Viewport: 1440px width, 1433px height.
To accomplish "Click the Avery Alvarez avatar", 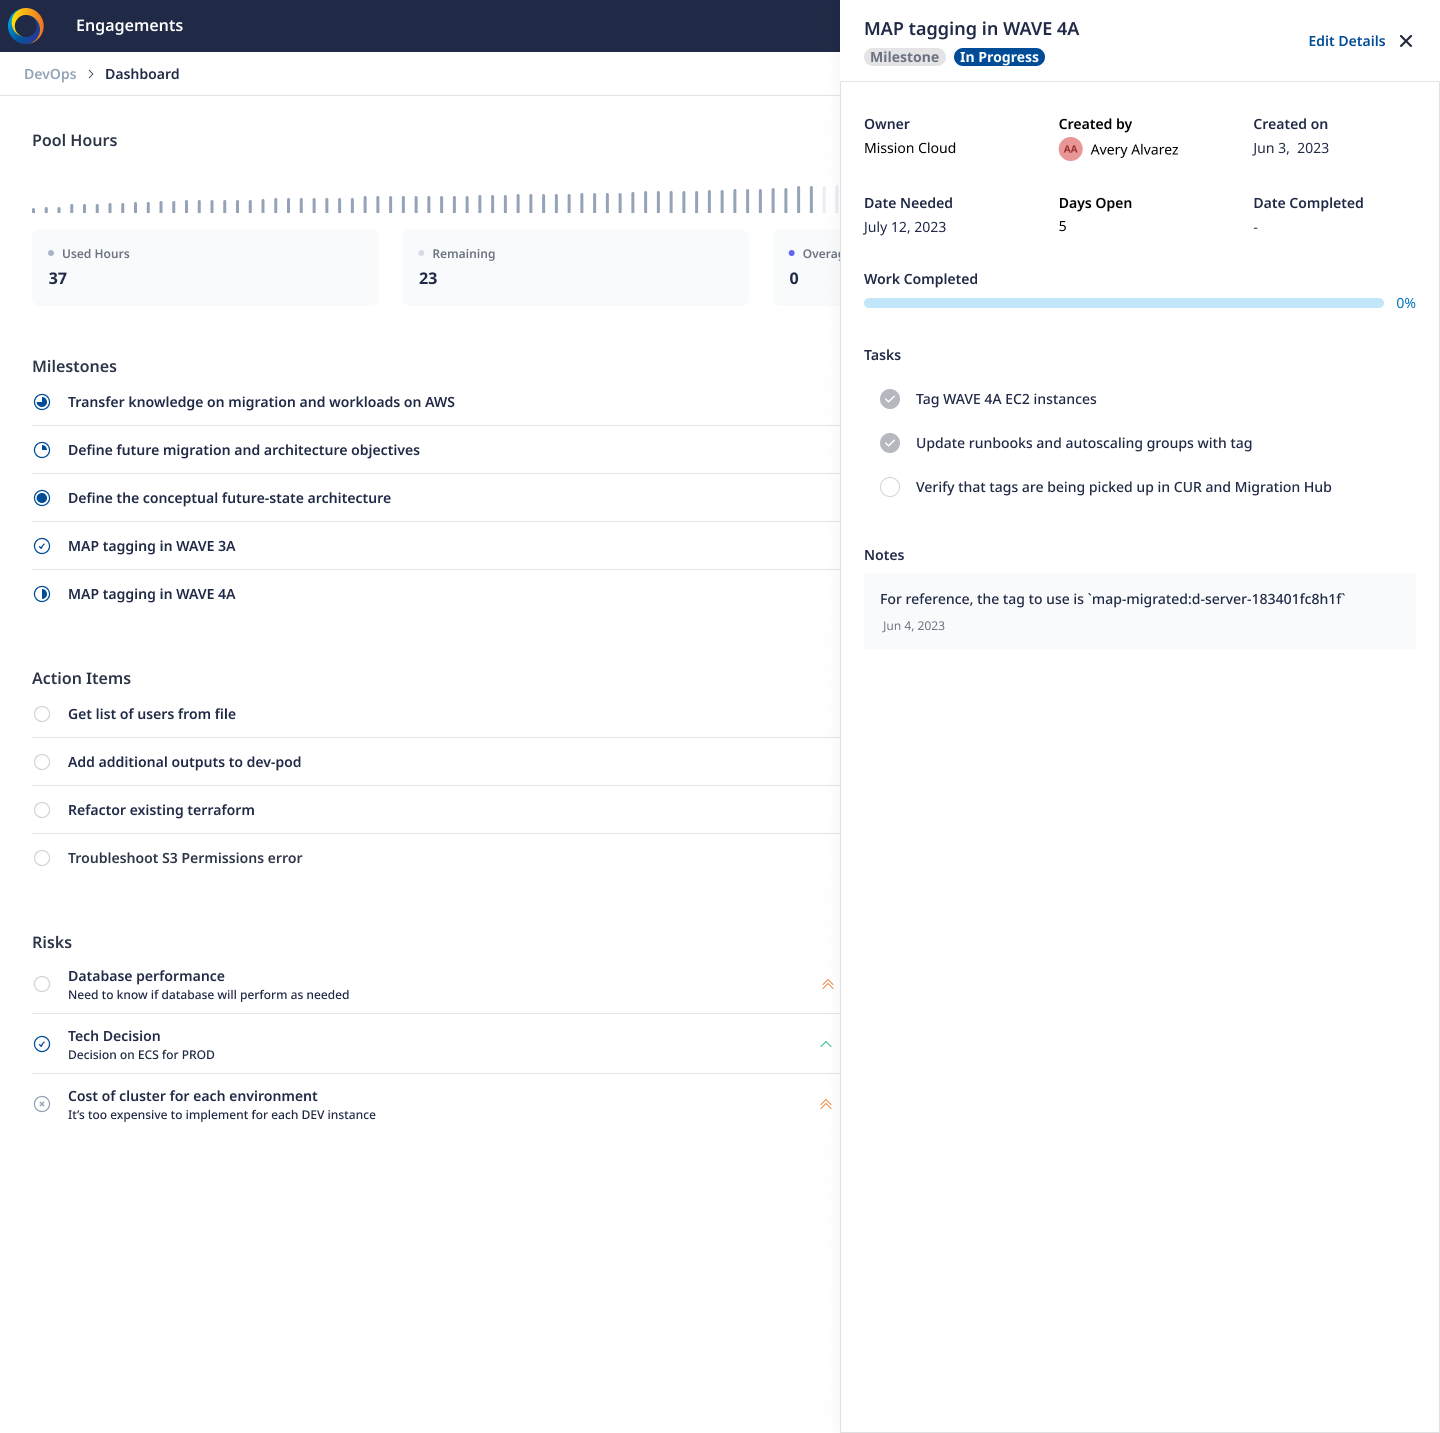I will click(1070, 149).
